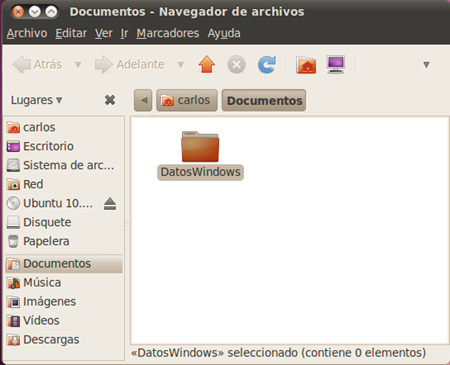Minimize the file browser window
This screenshot has width=450, height=365.
35,12
